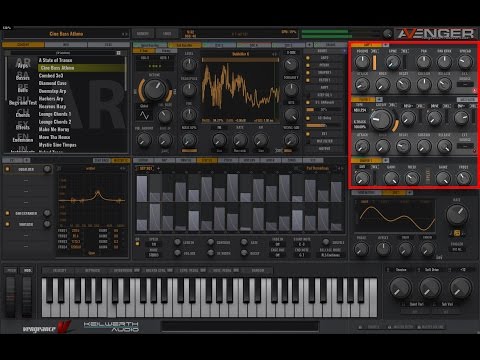
Task: Toggle the Equalizer LED in the FX rack
Action: 7,169
